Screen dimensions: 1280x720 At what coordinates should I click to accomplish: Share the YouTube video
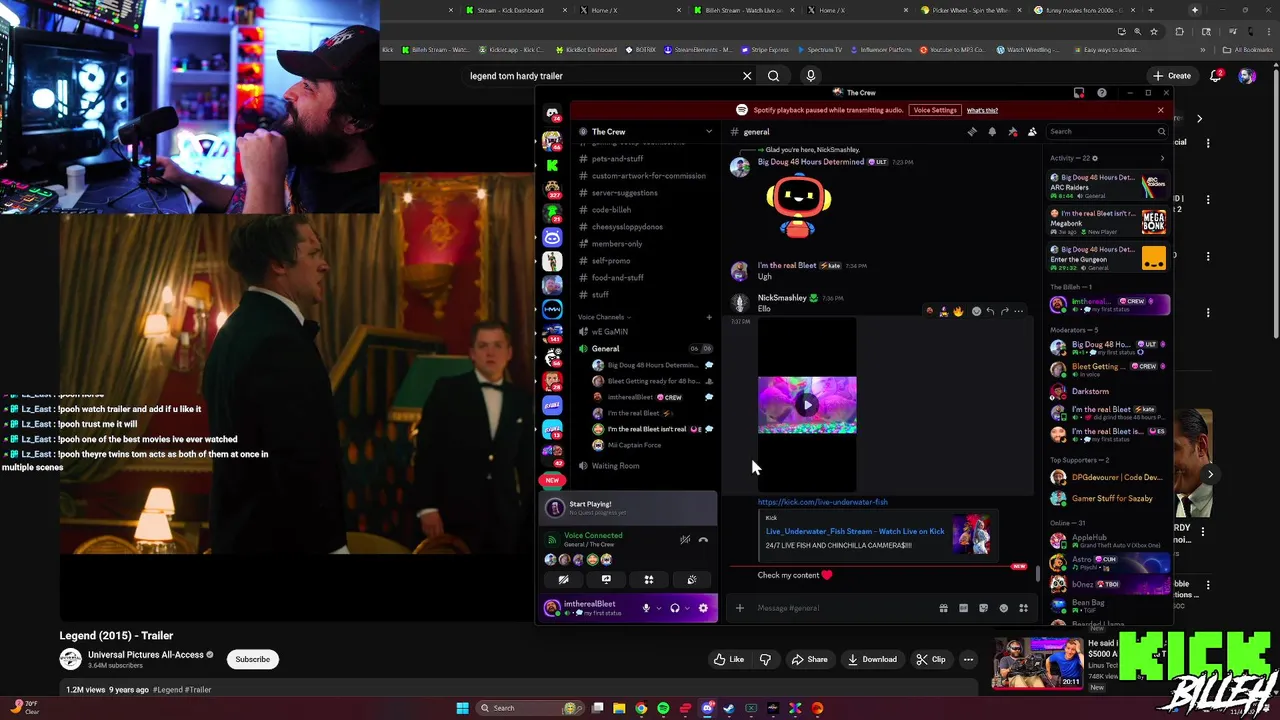pos(809,659)
